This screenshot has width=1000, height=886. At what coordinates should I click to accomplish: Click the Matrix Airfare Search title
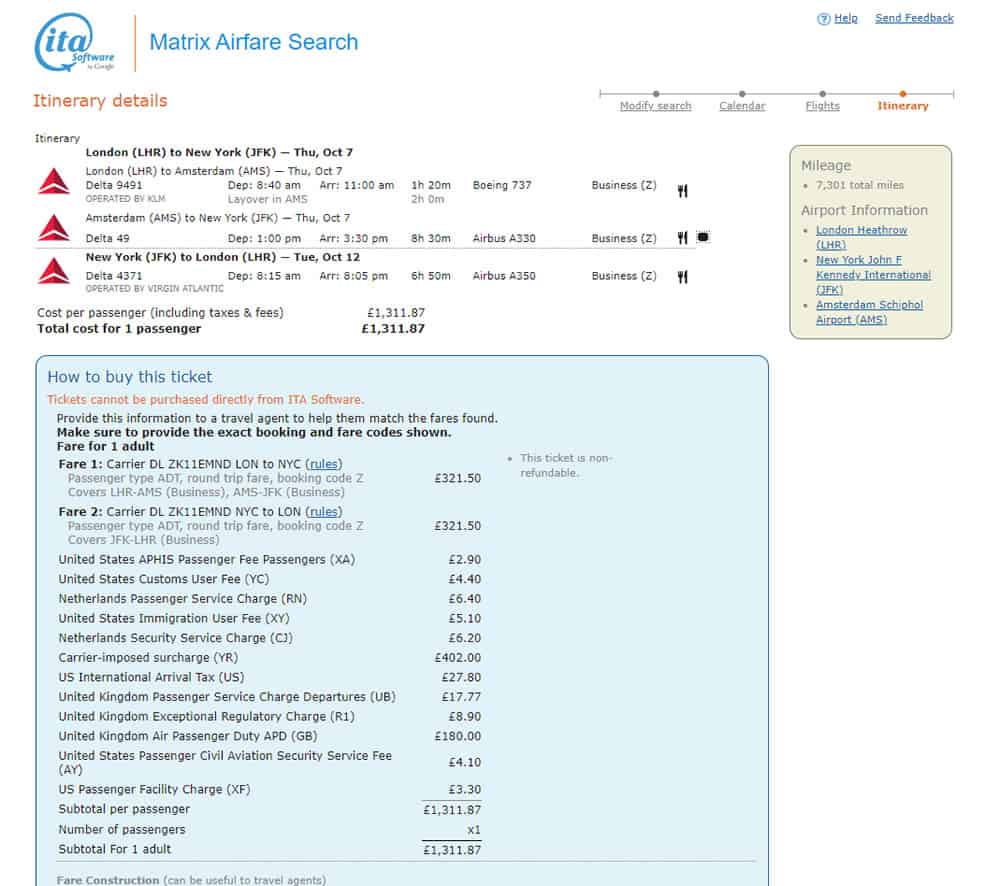coord(254,42)
